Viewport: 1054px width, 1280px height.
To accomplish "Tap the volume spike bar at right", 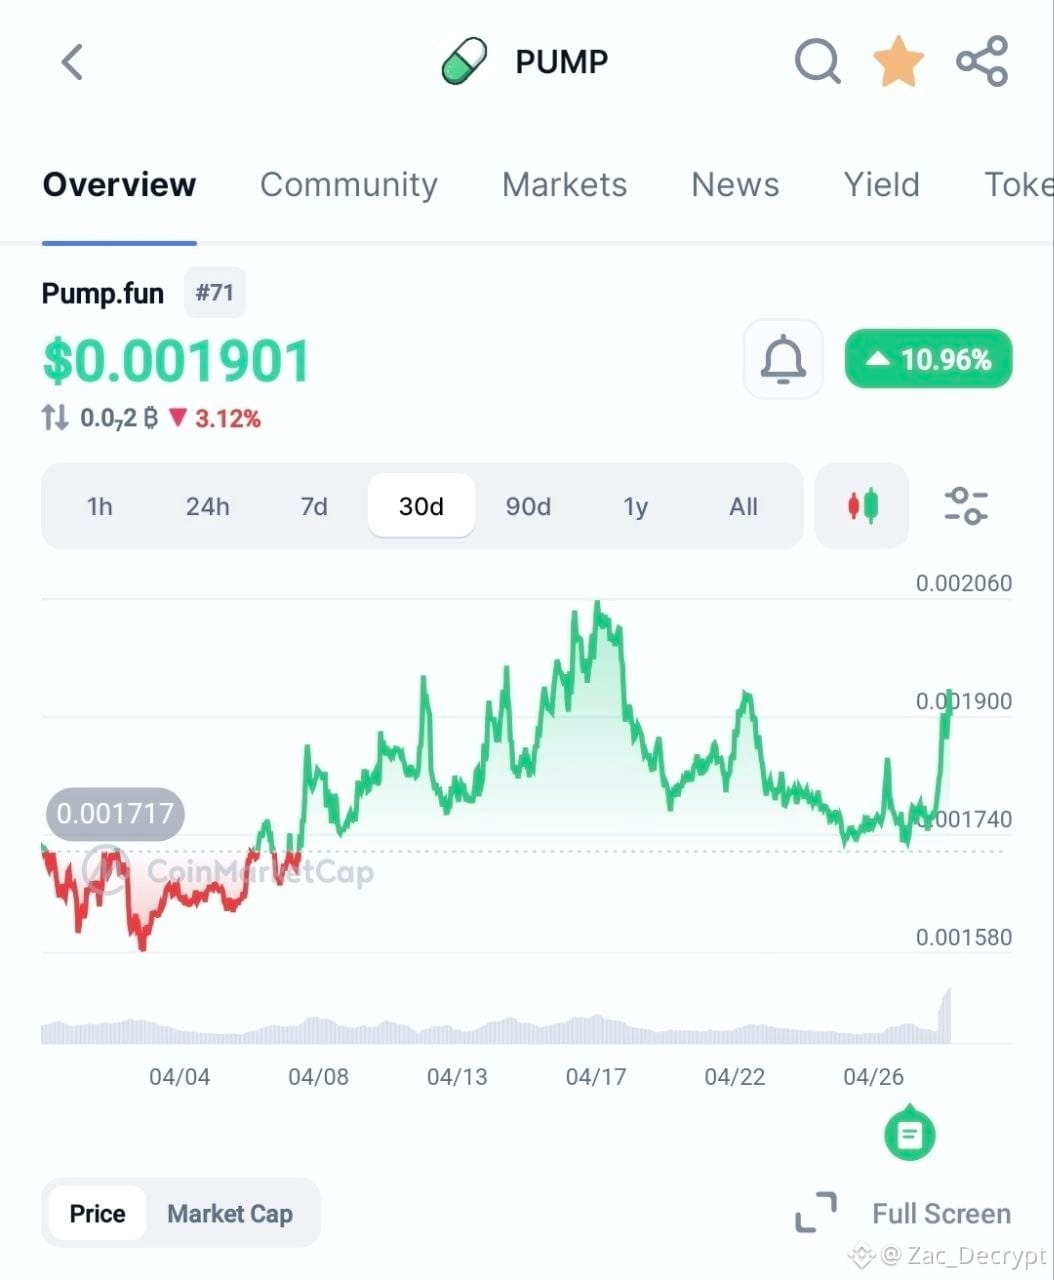I will [945, 1015].
